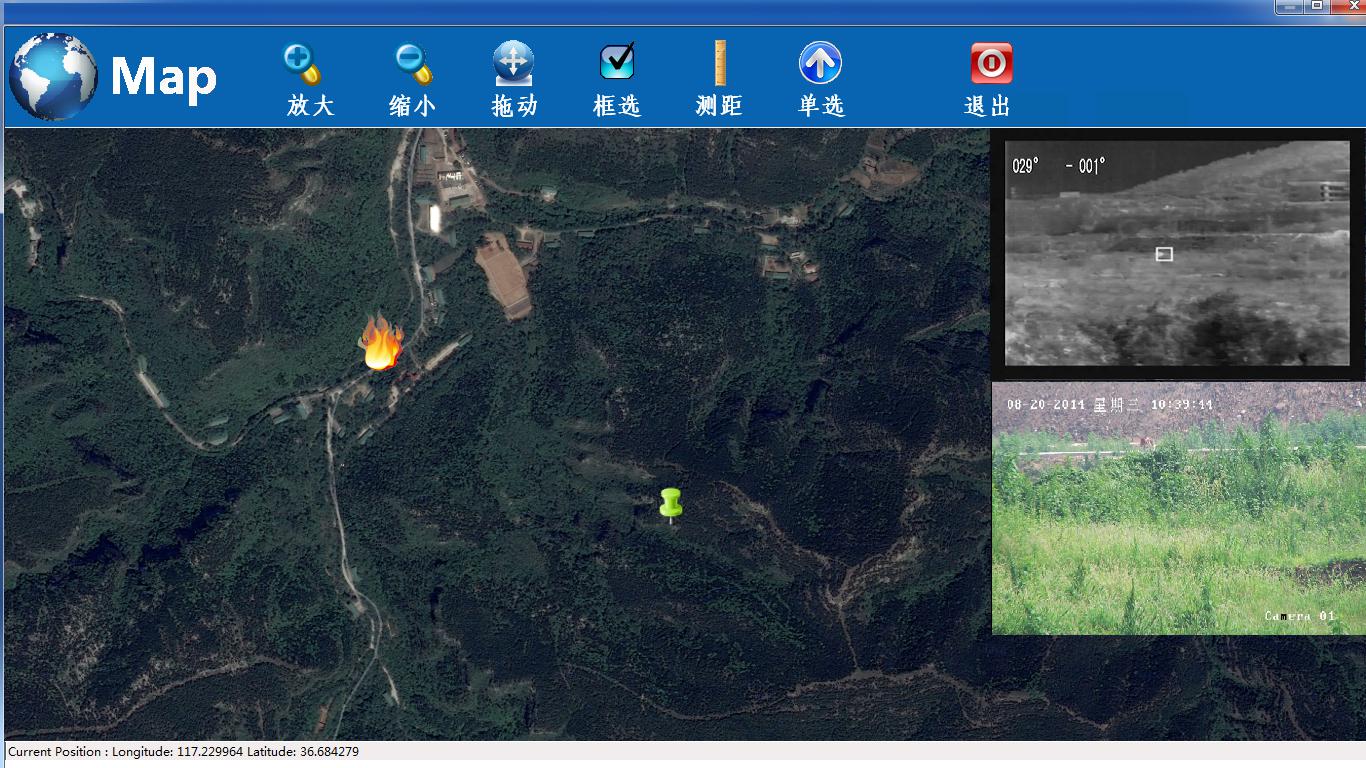Click the 放大 zoom in magnifier icon
1366x768 pixels.
click(301, 64)
